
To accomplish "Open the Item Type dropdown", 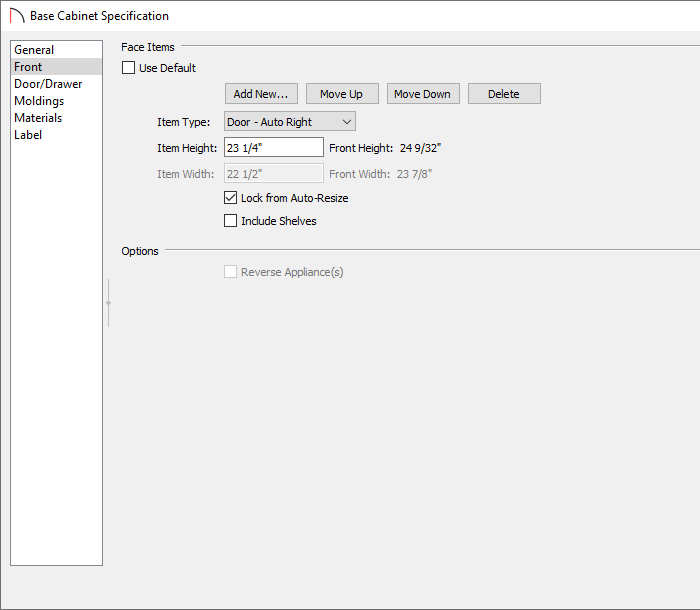I will pos(290,121).
